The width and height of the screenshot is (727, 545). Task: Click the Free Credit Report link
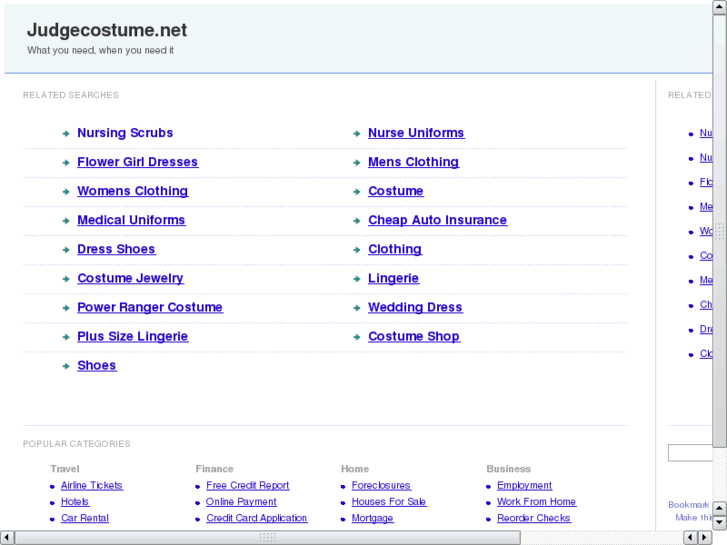248,485
